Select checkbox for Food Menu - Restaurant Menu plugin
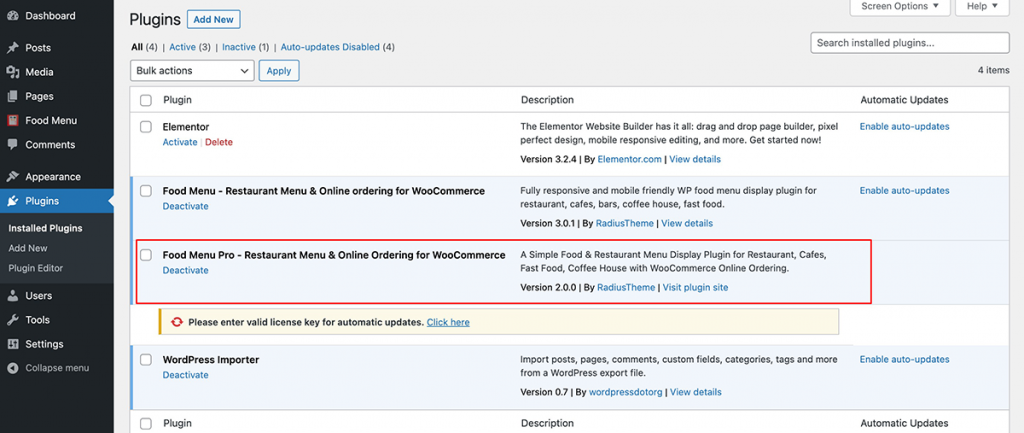Viewport: 1024px width, 433px height. coord(146,191)
